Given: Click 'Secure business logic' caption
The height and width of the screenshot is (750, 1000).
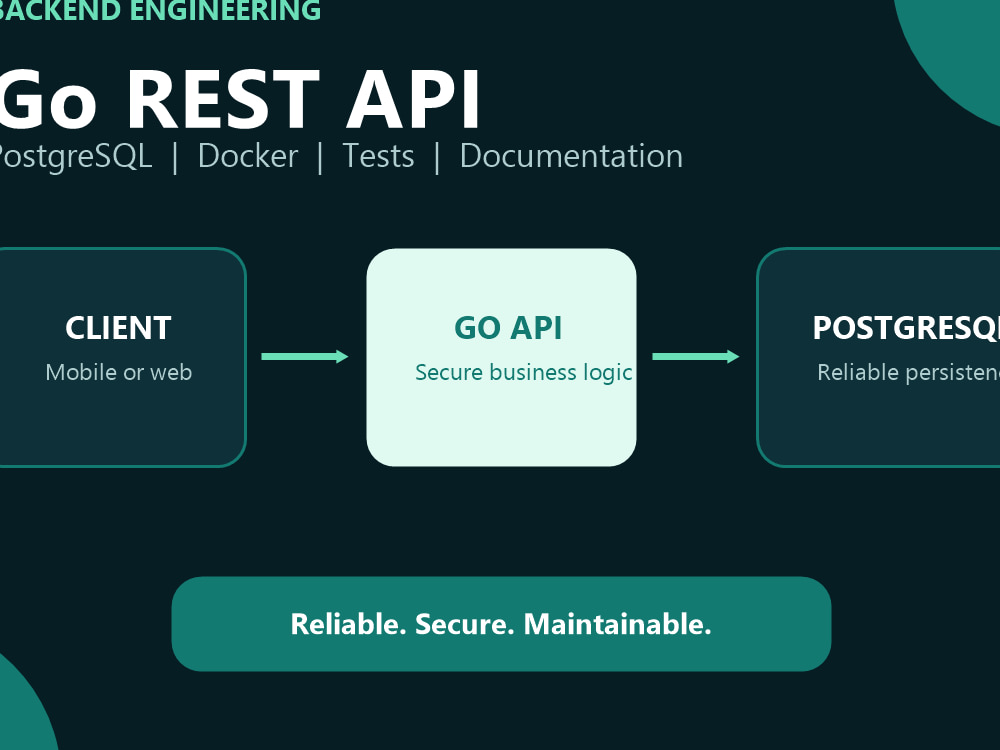Looking at the screenshot, I should pos(524,372).
